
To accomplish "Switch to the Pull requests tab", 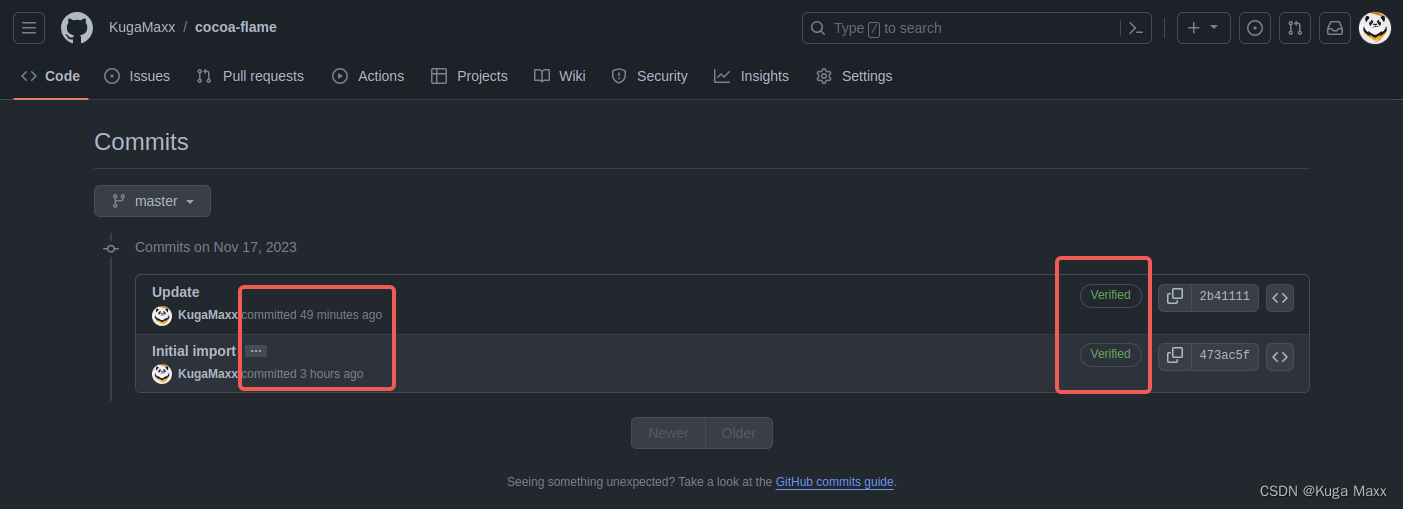I will [x=250, y=76].
